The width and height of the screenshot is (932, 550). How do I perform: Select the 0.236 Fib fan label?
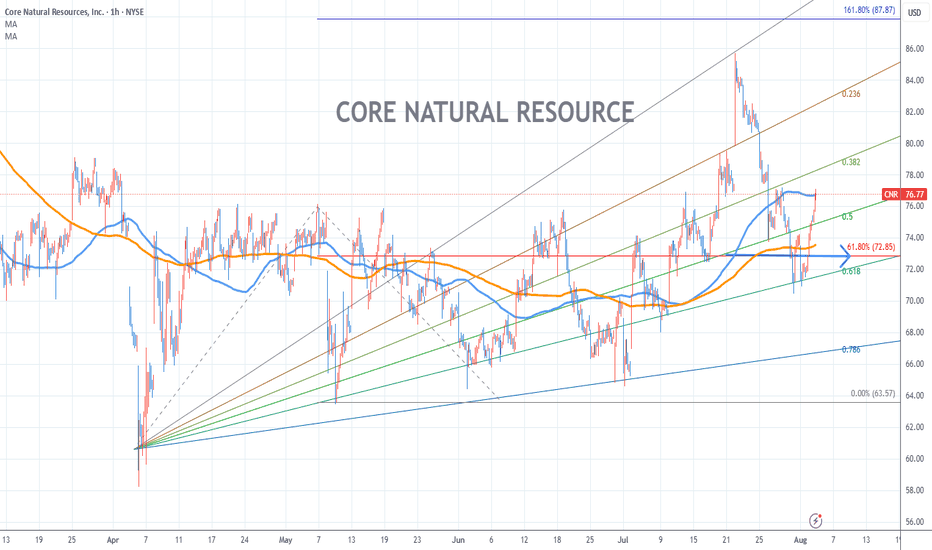pos(851,94)
